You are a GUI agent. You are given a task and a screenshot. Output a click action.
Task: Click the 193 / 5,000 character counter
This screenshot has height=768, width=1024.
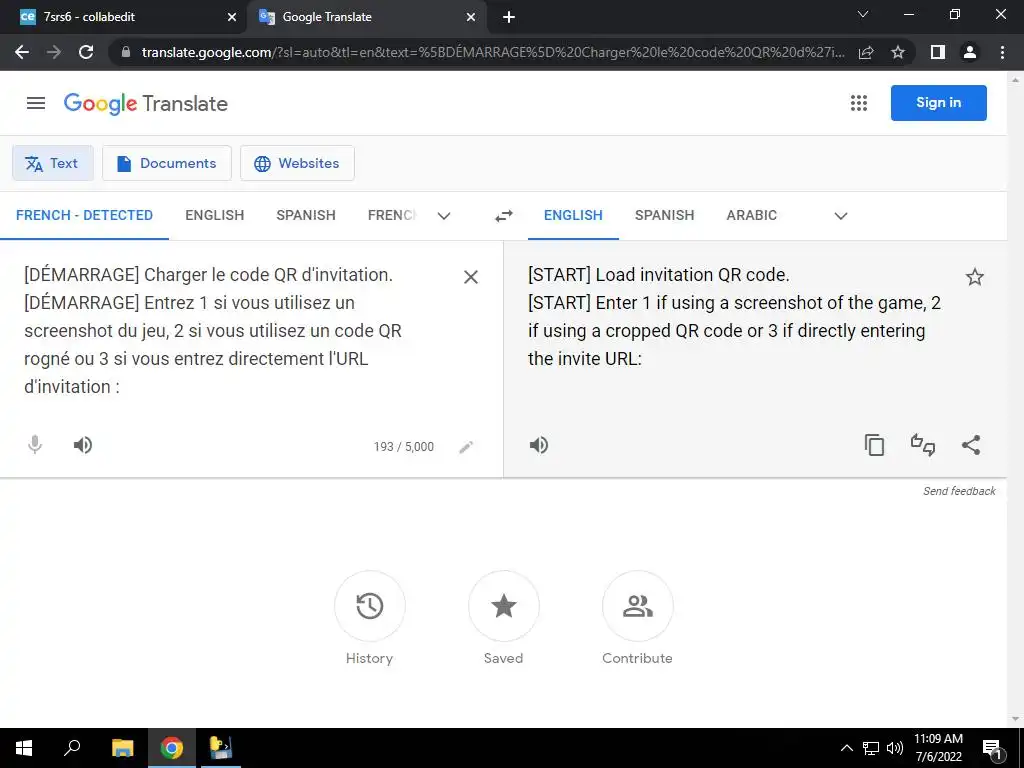pos(404,447)
